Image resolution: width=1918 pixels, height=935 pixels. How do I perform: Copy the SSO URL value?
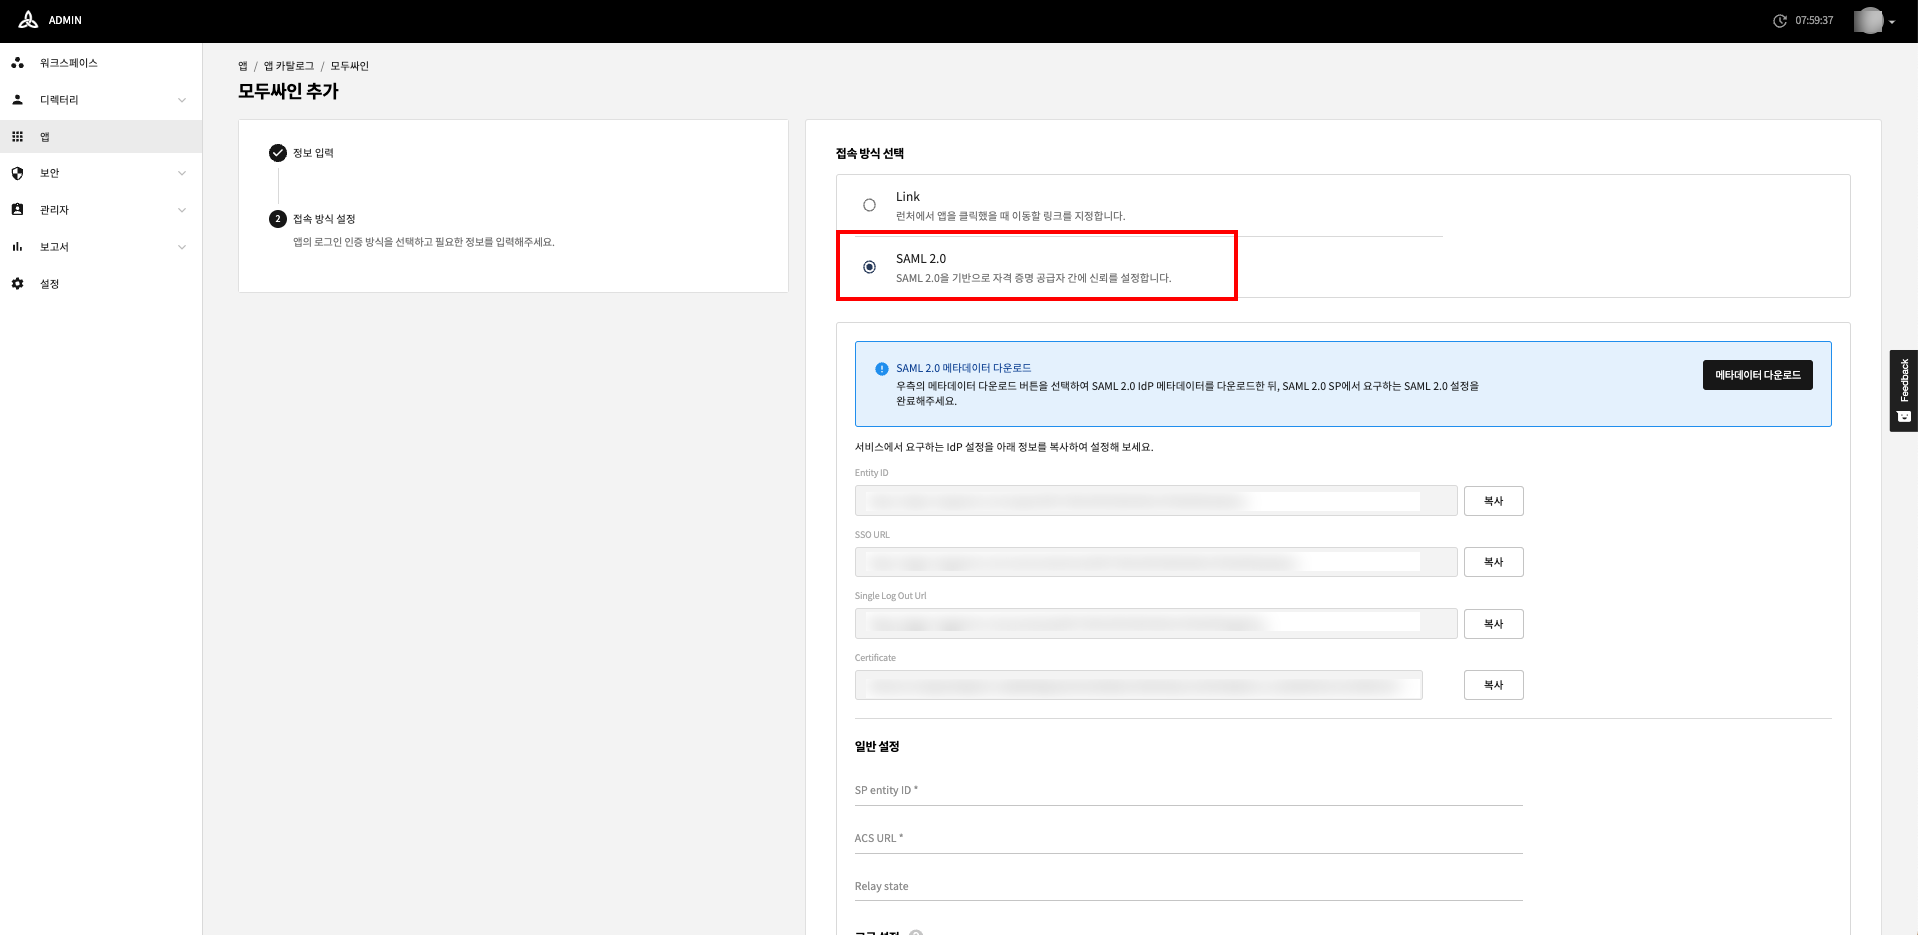[x=1493, y=562]
